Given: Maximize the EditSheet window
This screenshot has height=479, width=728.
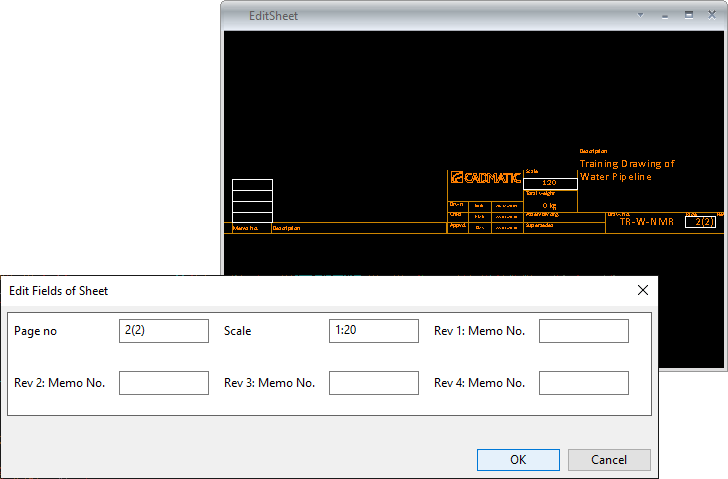Looking at the screenshot, I should (688, 16).
